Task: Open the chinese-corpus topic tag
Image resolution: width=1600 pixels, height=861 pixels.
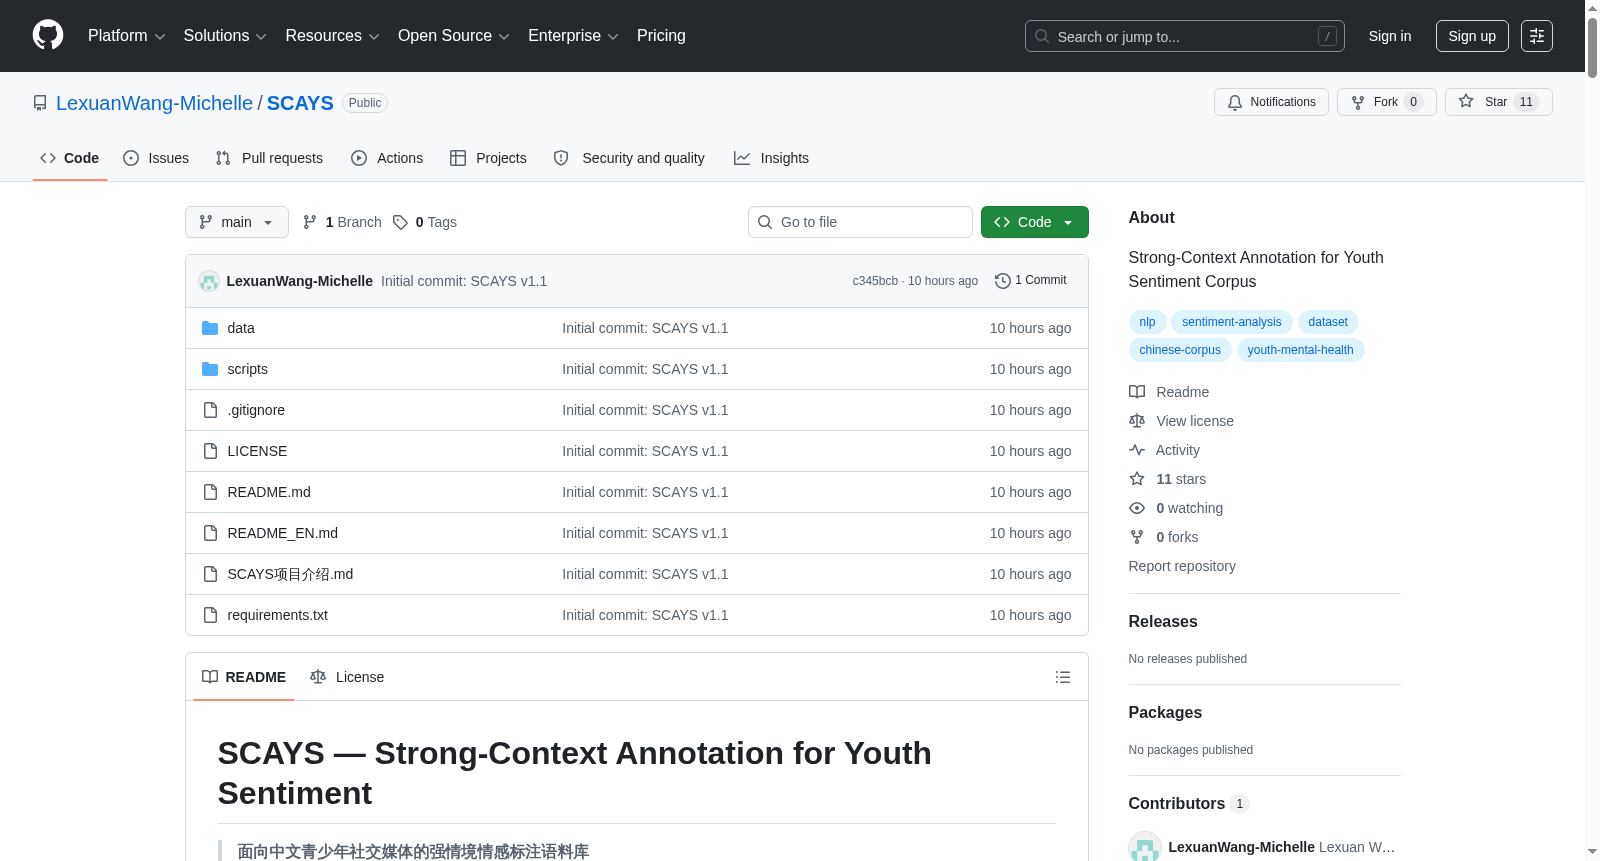Action: coord(1180,350)
